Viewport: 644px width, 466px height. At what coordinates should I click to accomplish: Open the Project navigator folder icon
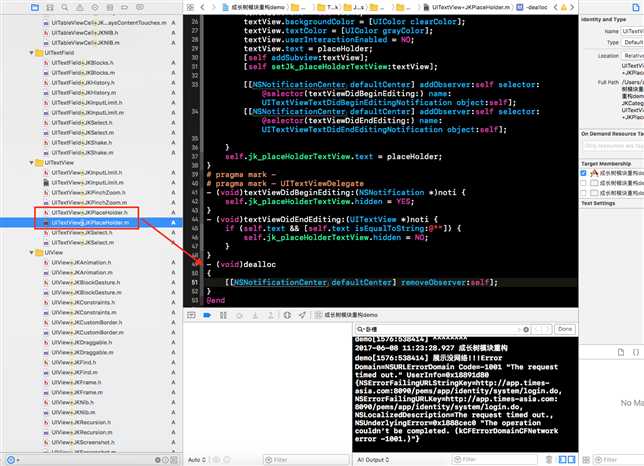(35, 7)
